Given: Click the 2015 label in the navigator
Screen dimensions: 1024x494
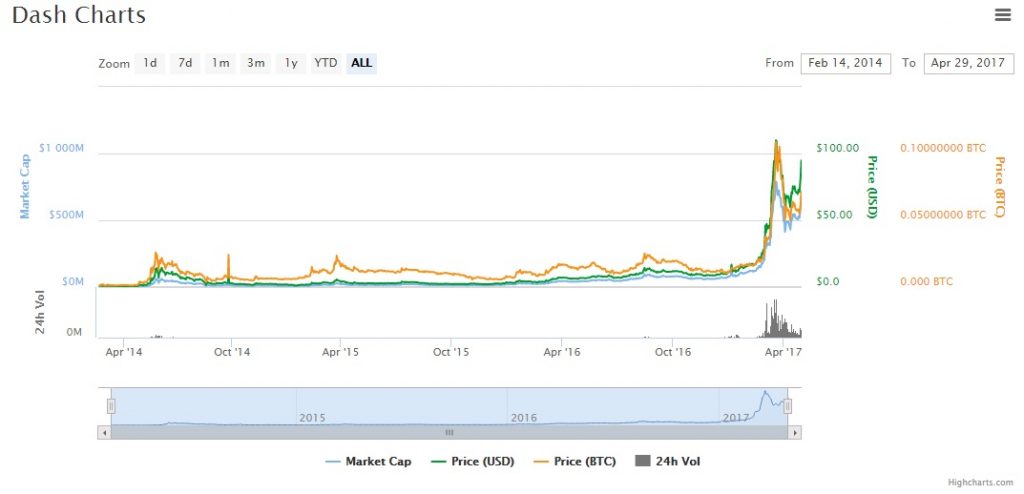Looking at the screenshot, I should coord(313,418).
